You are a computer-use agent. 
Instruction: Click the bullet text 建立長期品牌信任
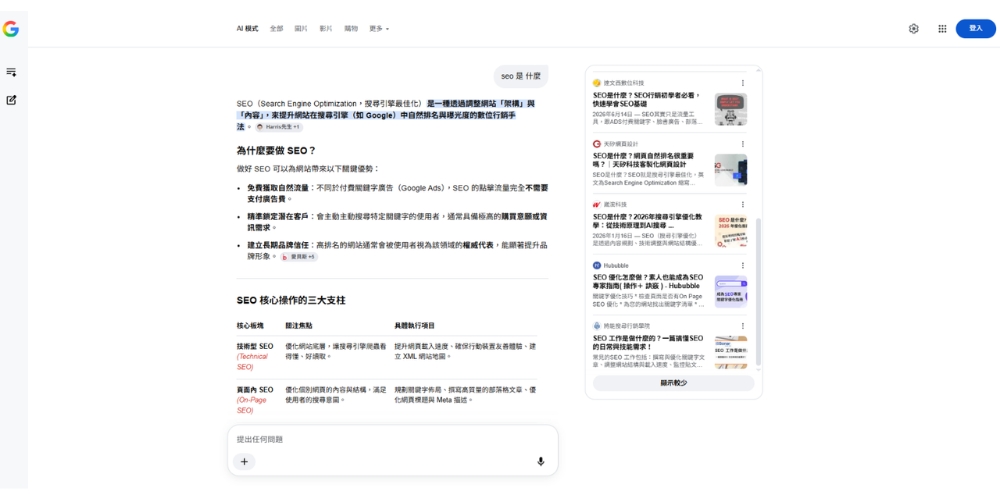[278, 245]
